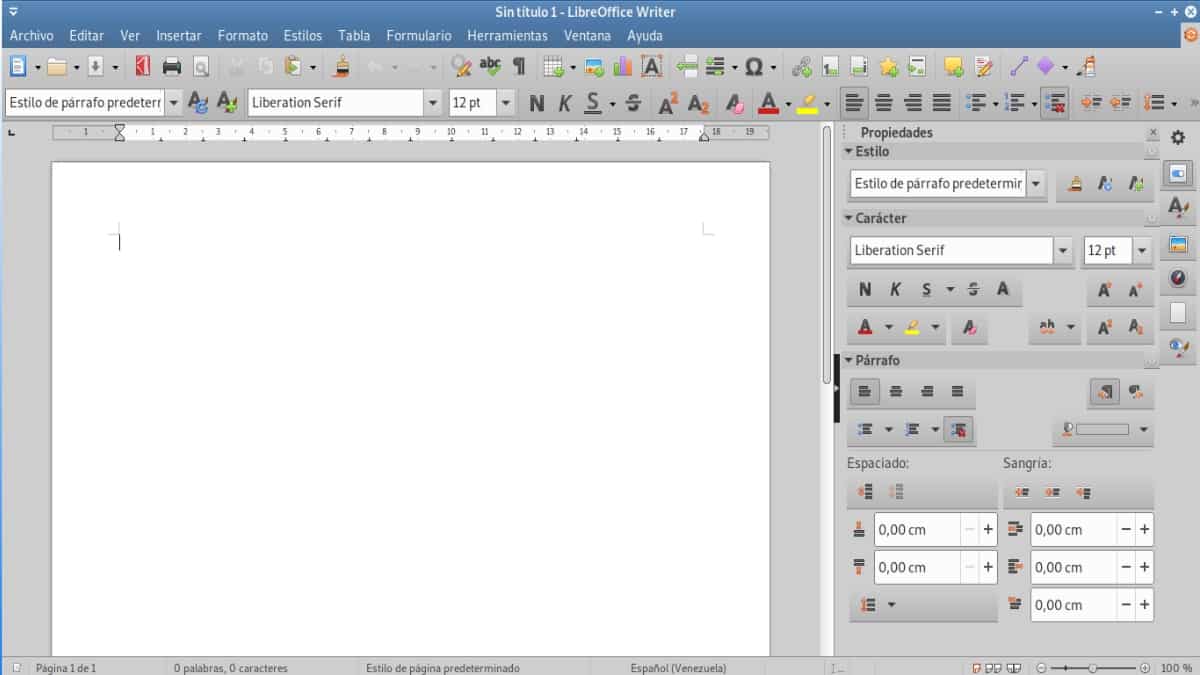Apply bold formatting with the N icon
Viewport: 1200px width, 675px height.
537,102
